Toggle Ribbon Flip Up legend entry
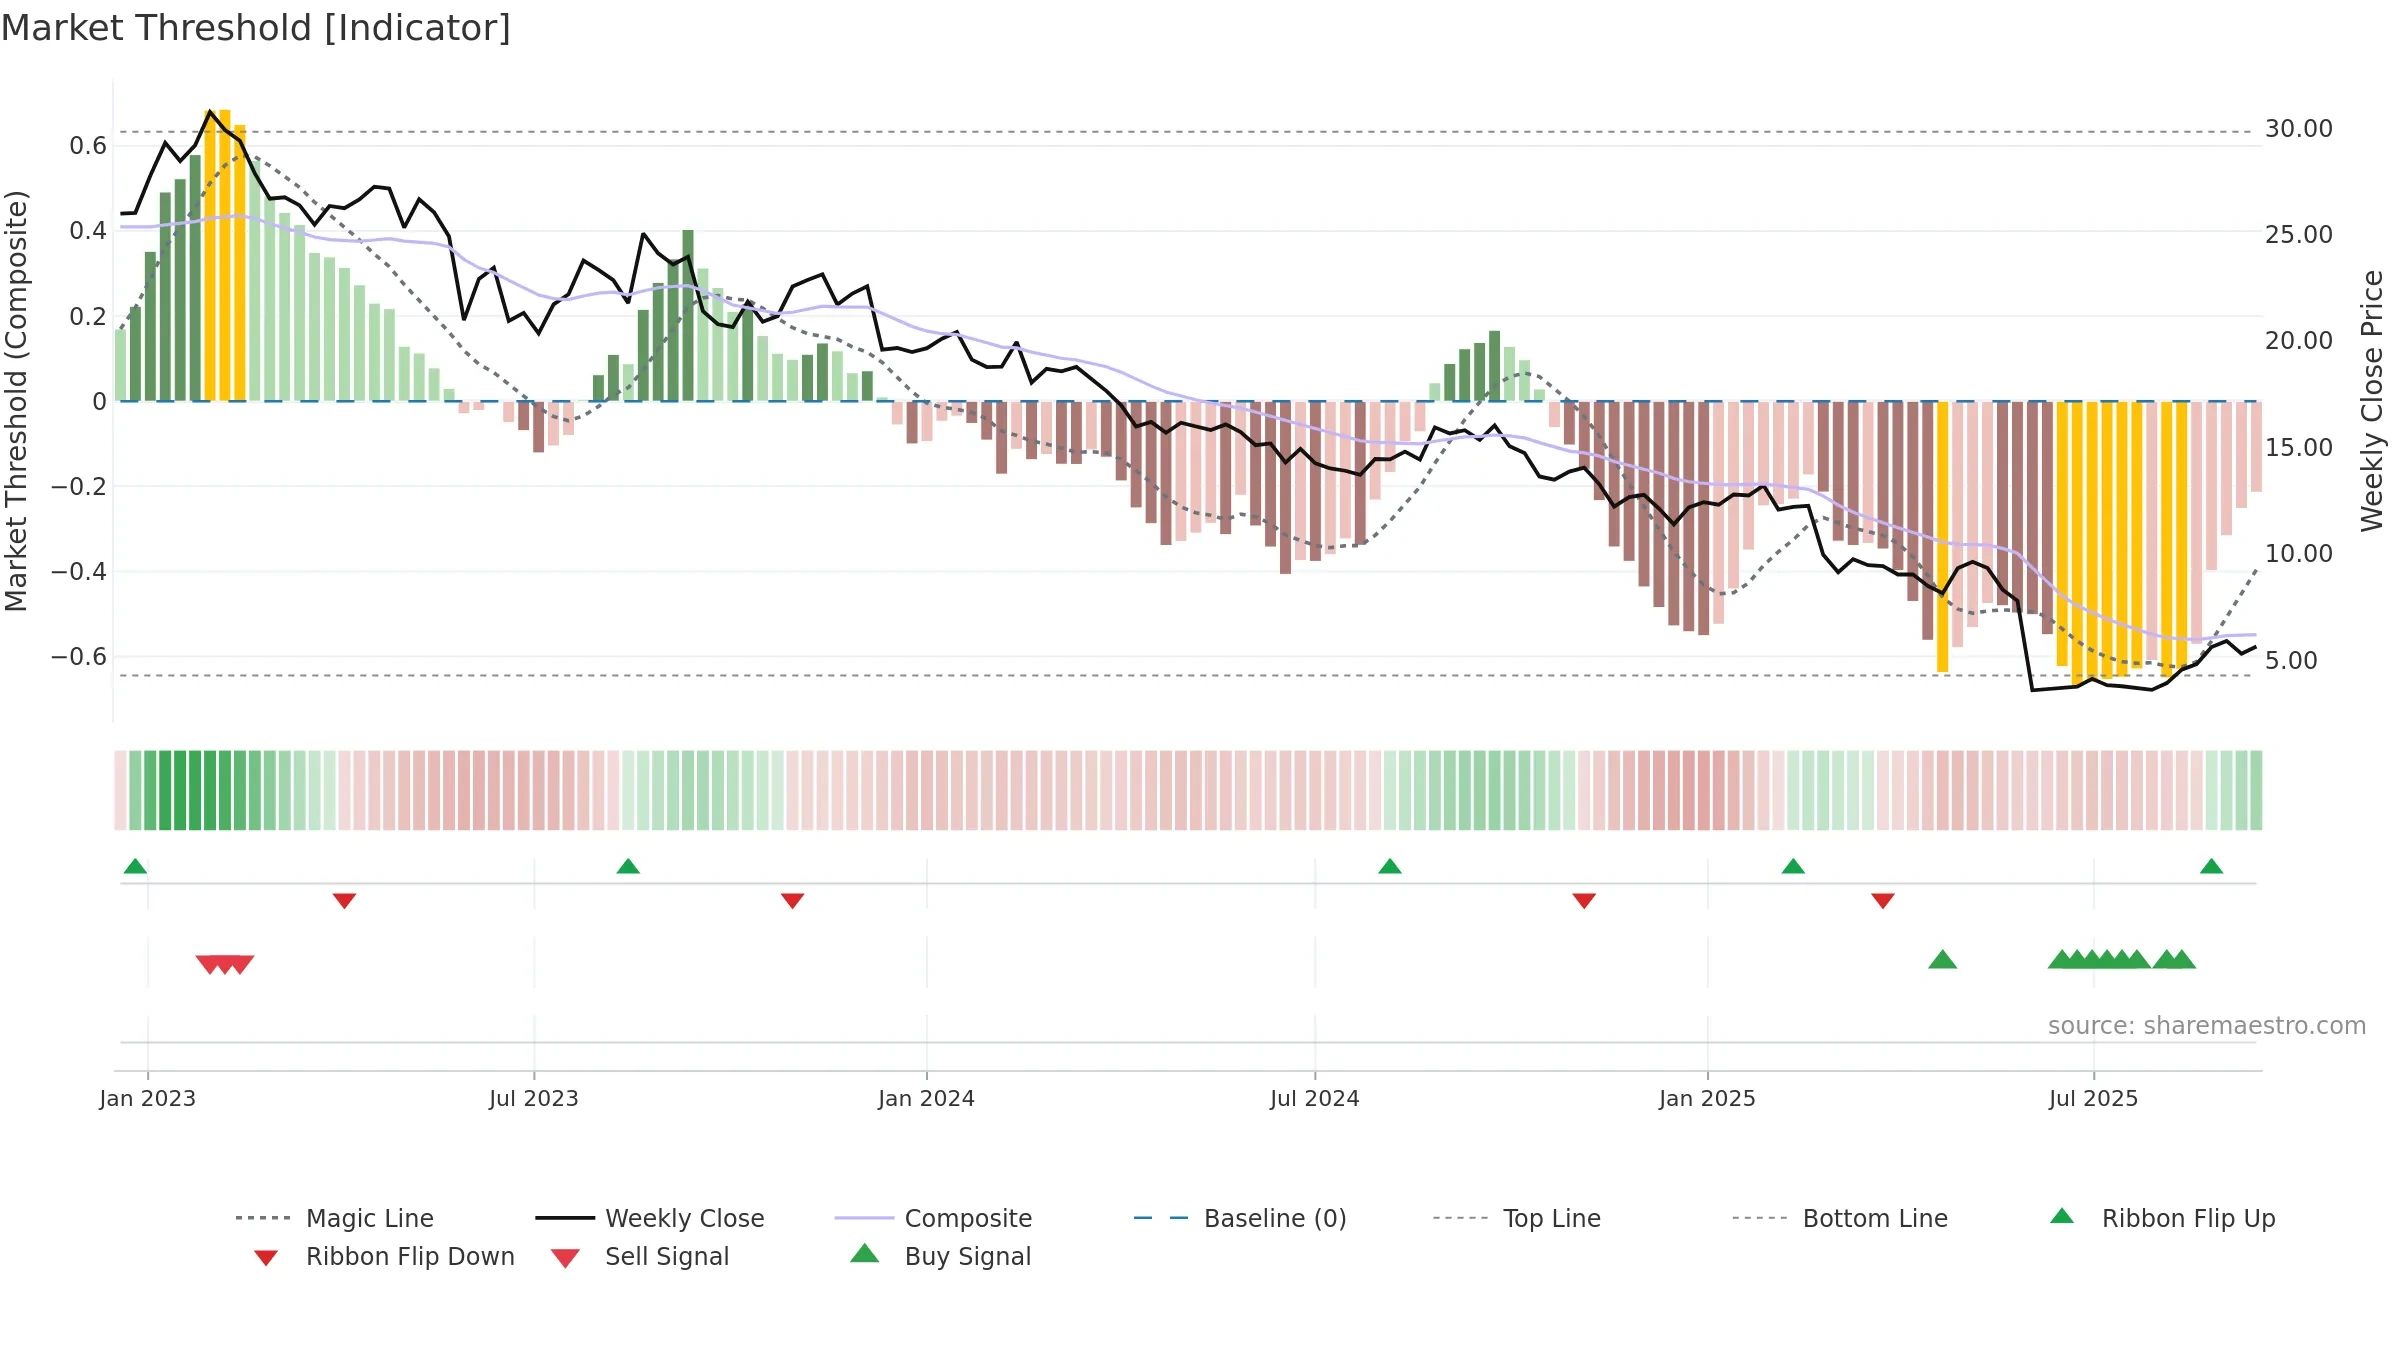The width and height of the screenshot is (2400, 1350). point(2163,1218)
